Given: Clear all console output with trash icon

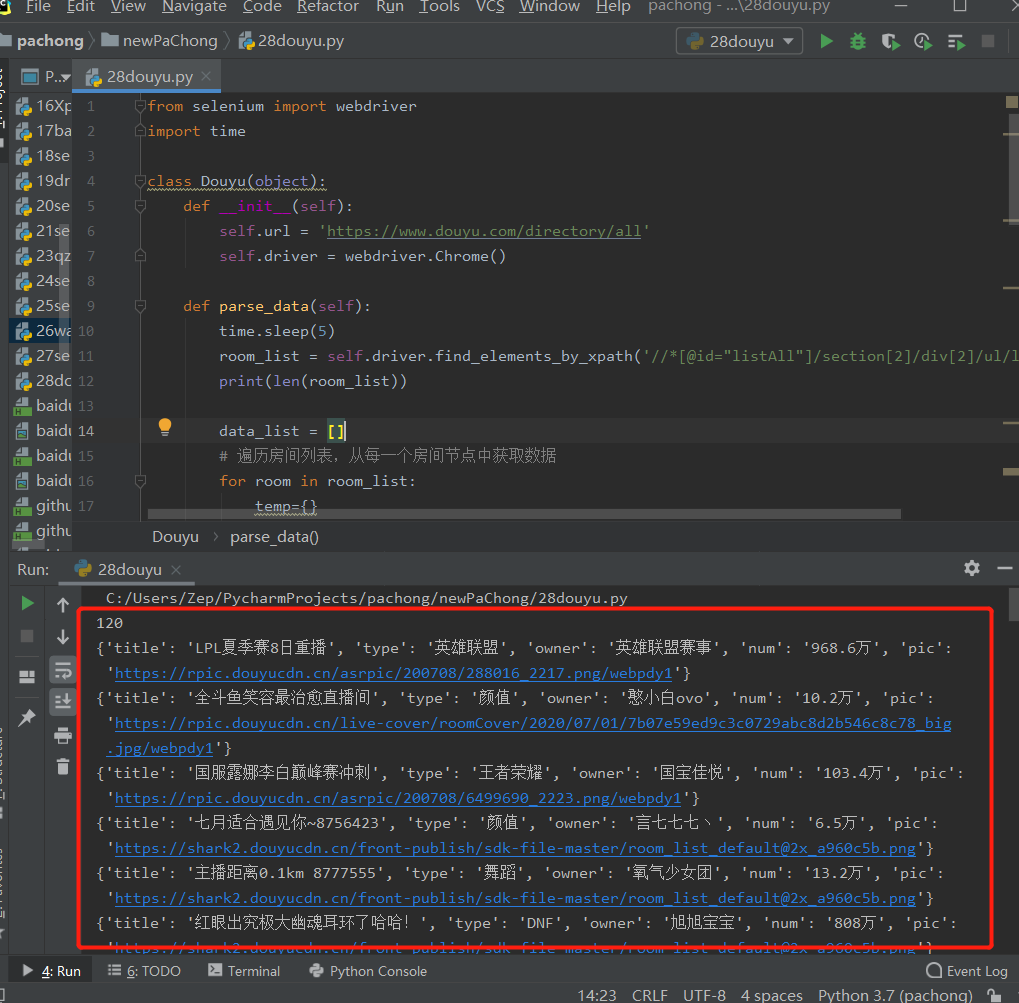Looking at the screenshot, I should coord(63,766).
